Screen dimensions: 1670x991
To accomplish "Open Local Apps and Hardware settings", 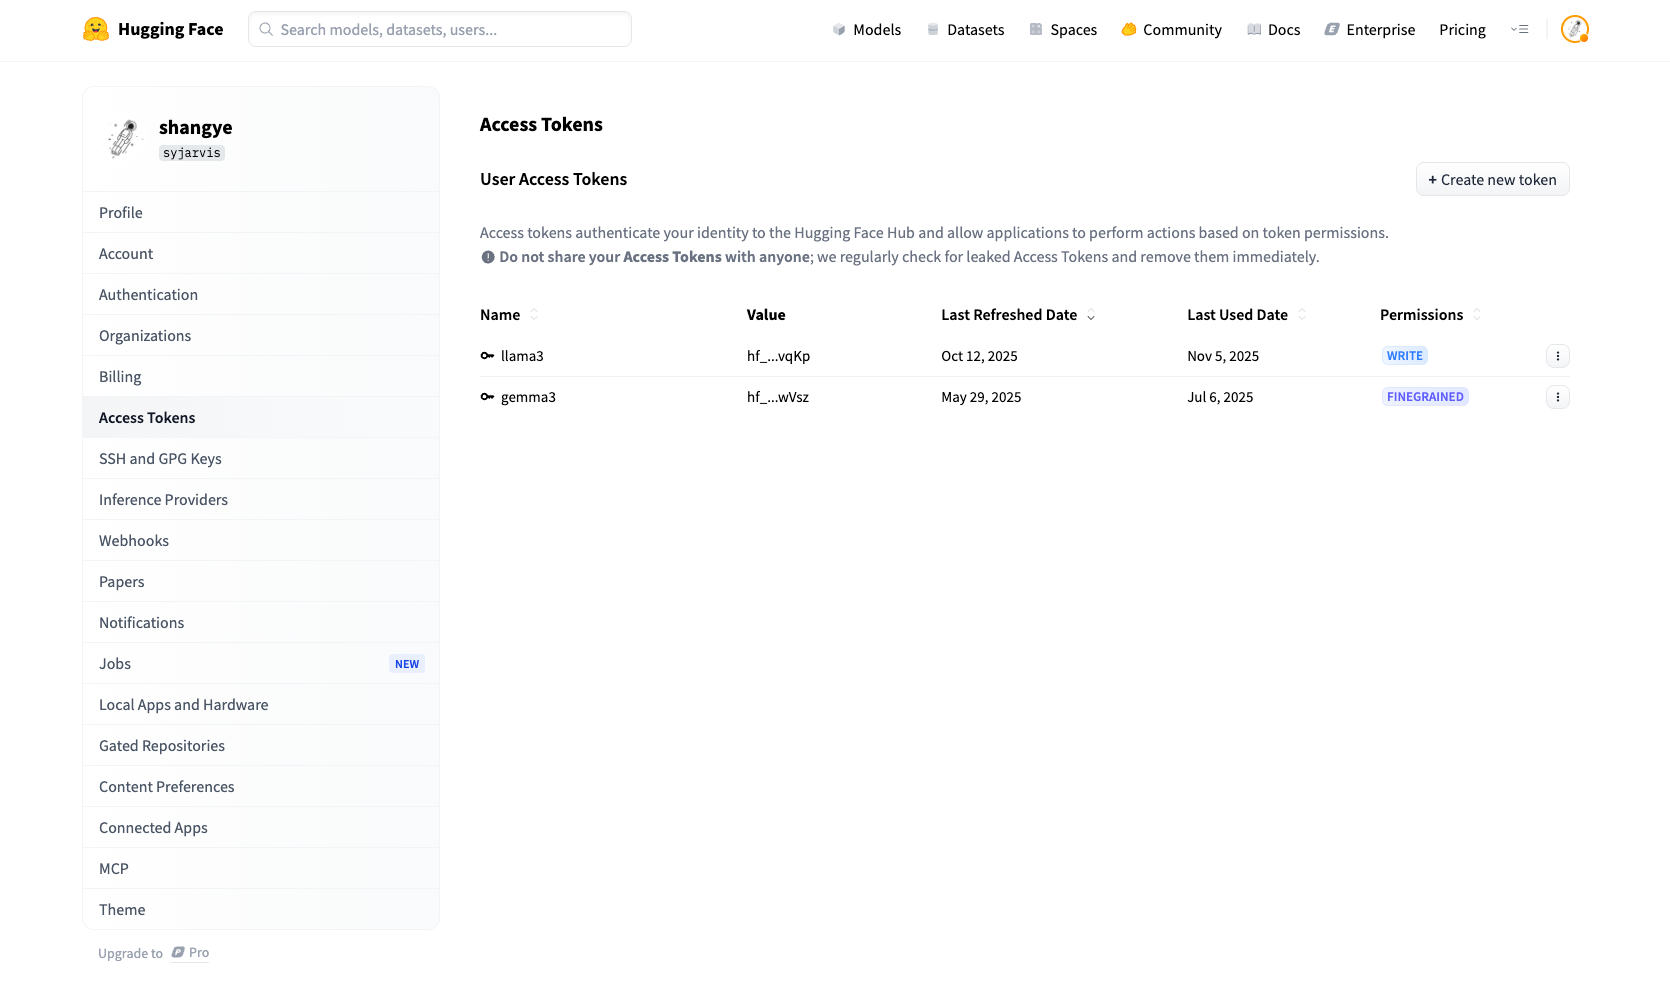I will 261,705.
